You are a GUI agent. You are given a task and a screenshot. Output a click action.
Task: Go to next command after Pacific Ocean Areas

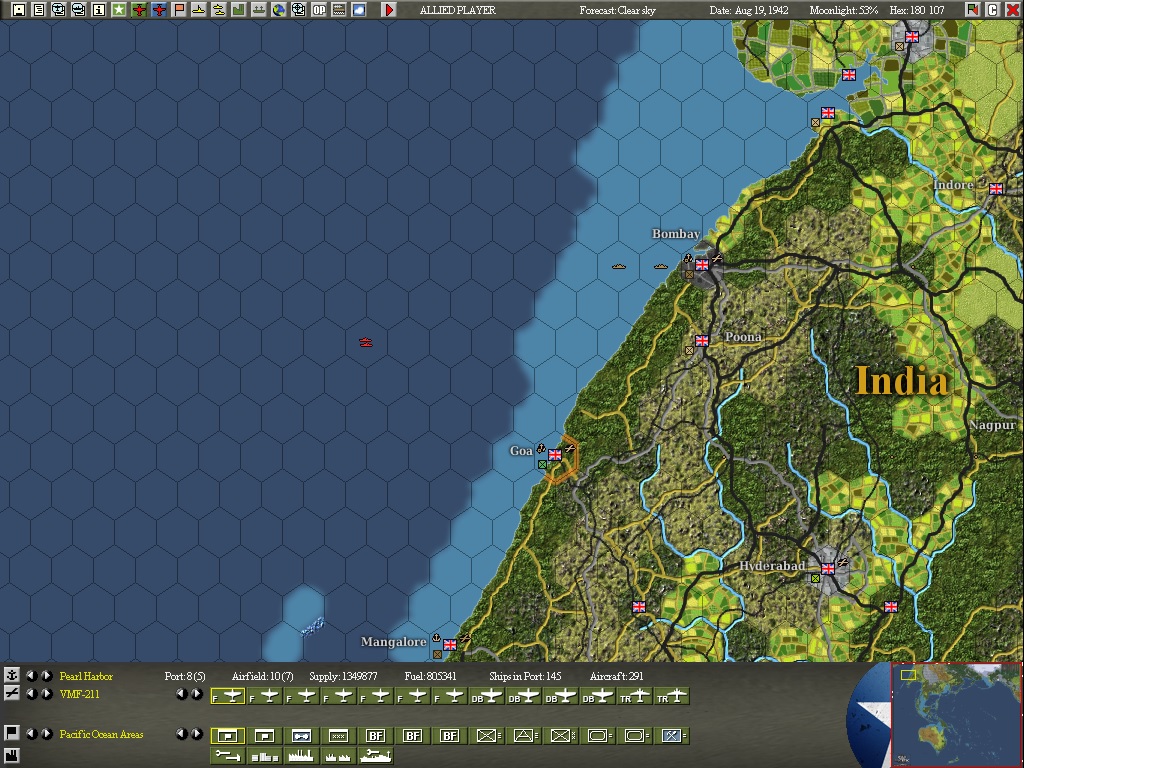tap(46, 733)
